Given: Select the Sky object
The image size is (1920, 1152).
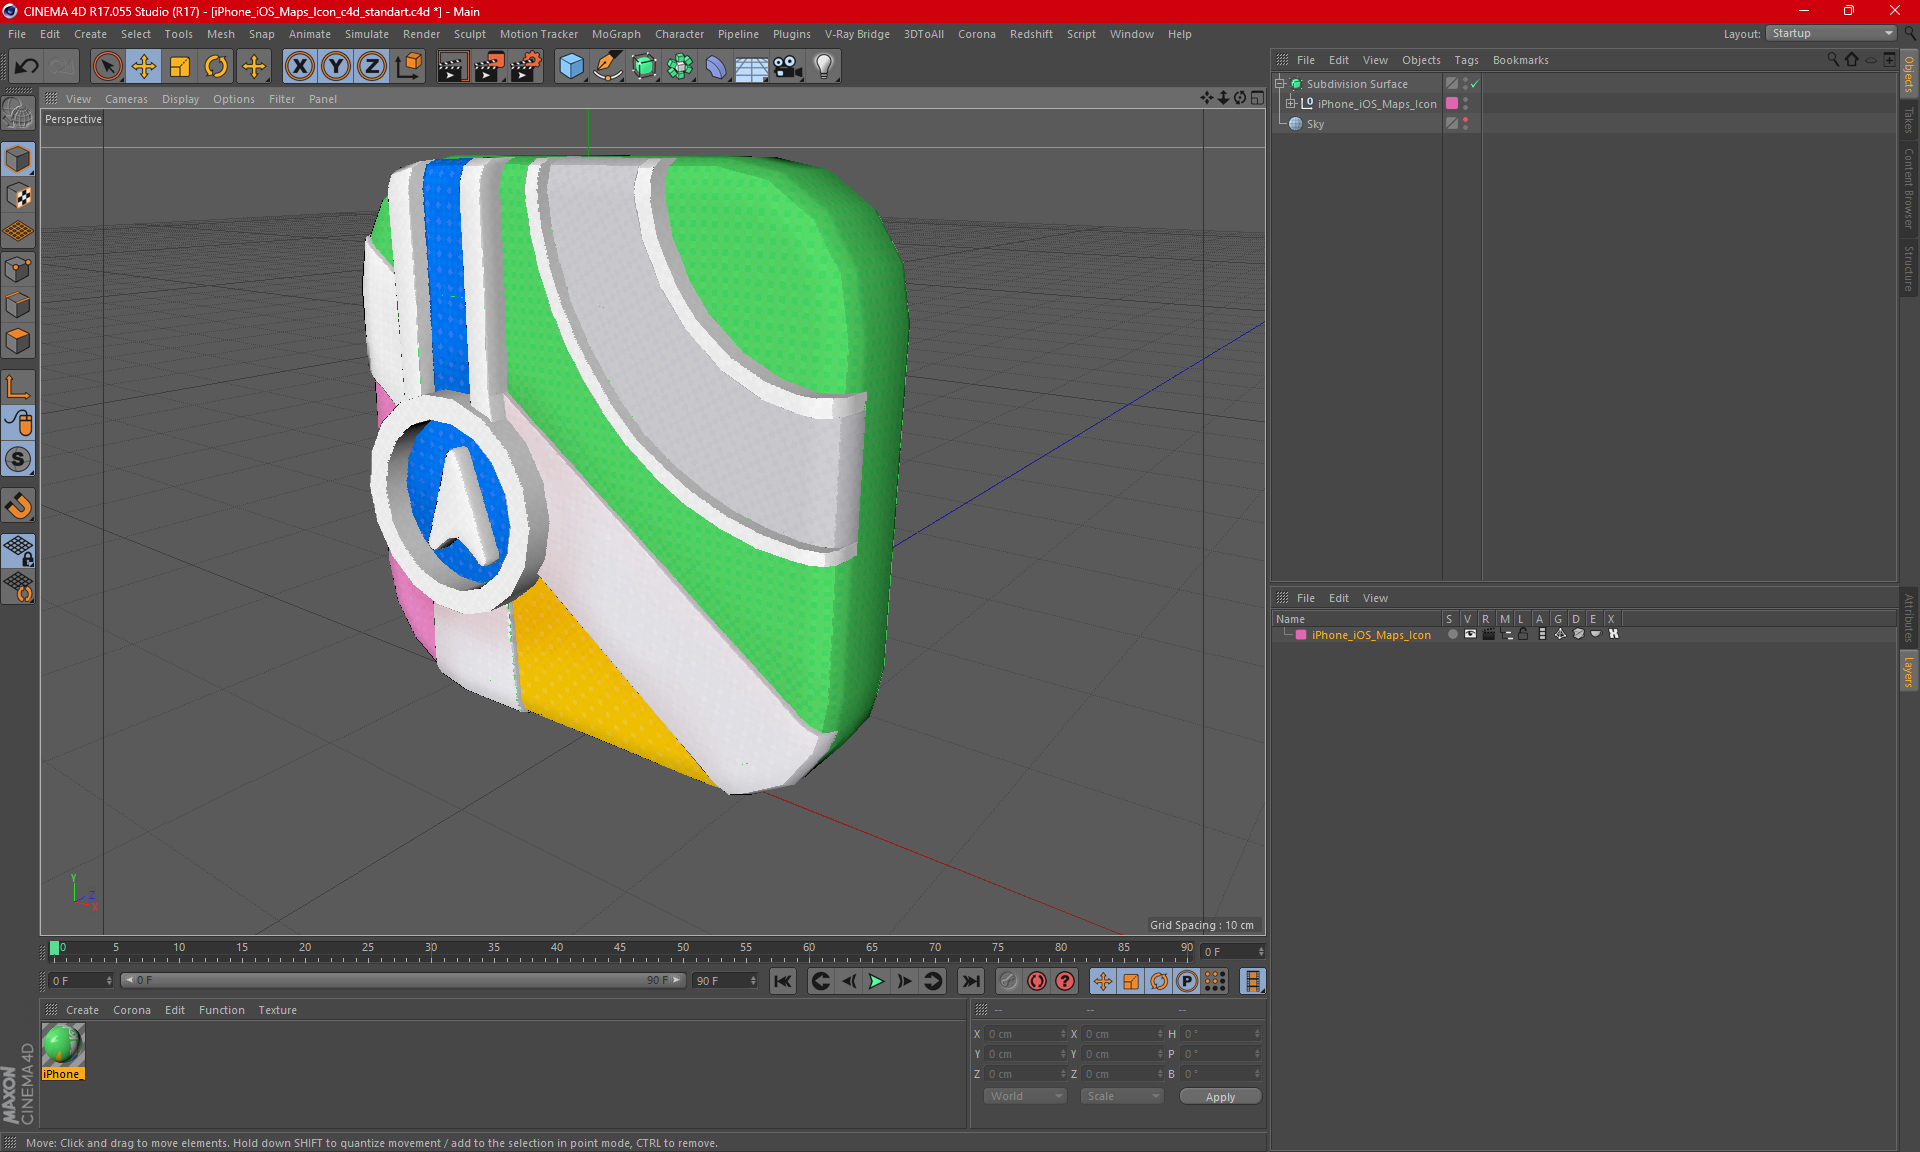Looking at the screenshot, I should (x=1315, y=124).
